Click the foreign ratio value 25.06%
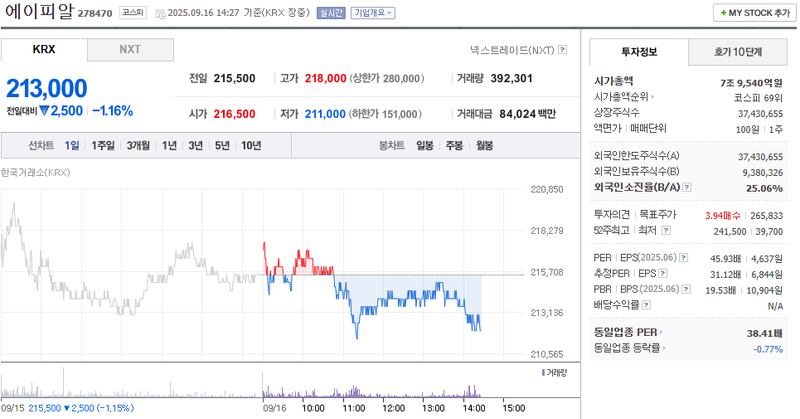The image size is (800, 419). [764, 188]
